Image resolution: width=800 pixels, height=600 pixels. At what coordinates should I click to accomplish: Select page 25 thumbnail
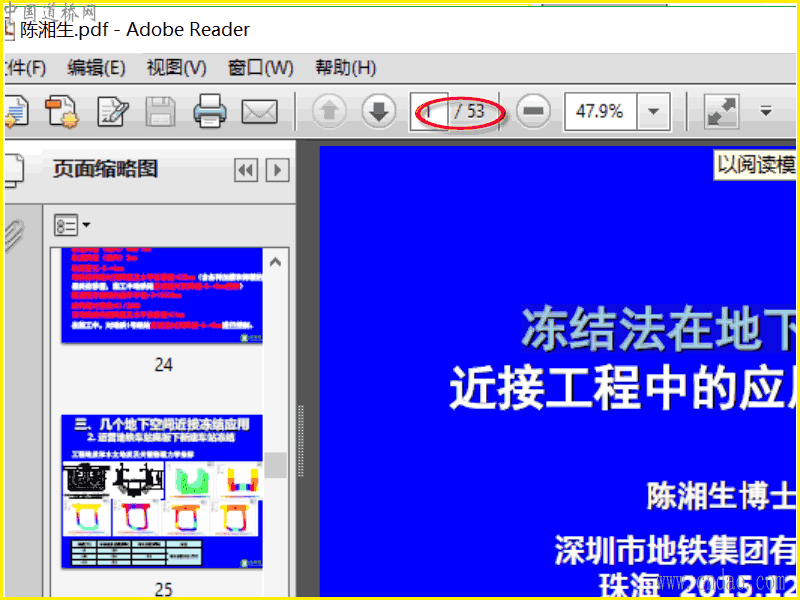[162, 491]
